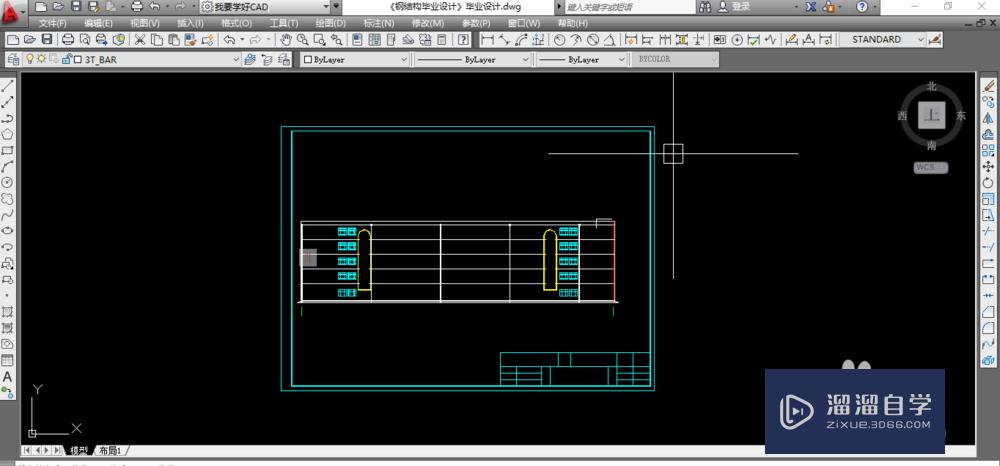1000x466 pixels.
Task: Open the 文件(F) menu
Action: point(52,23)
